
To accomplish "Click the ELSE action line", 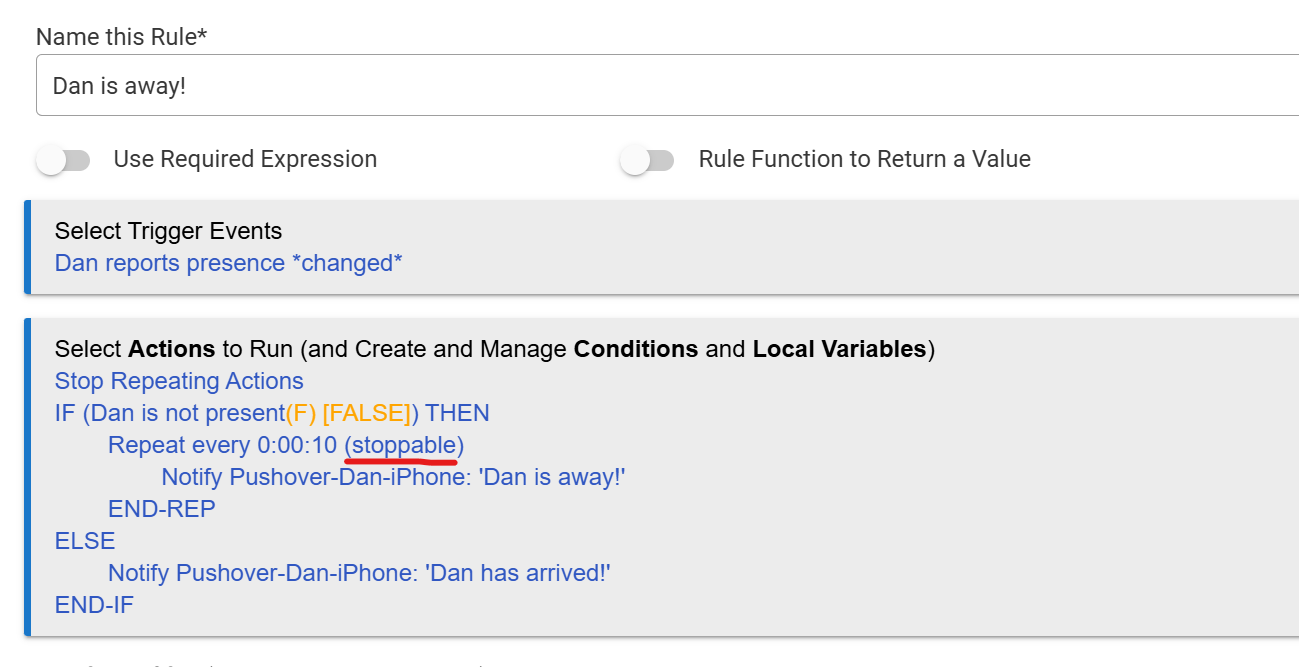I will [85, 541].
